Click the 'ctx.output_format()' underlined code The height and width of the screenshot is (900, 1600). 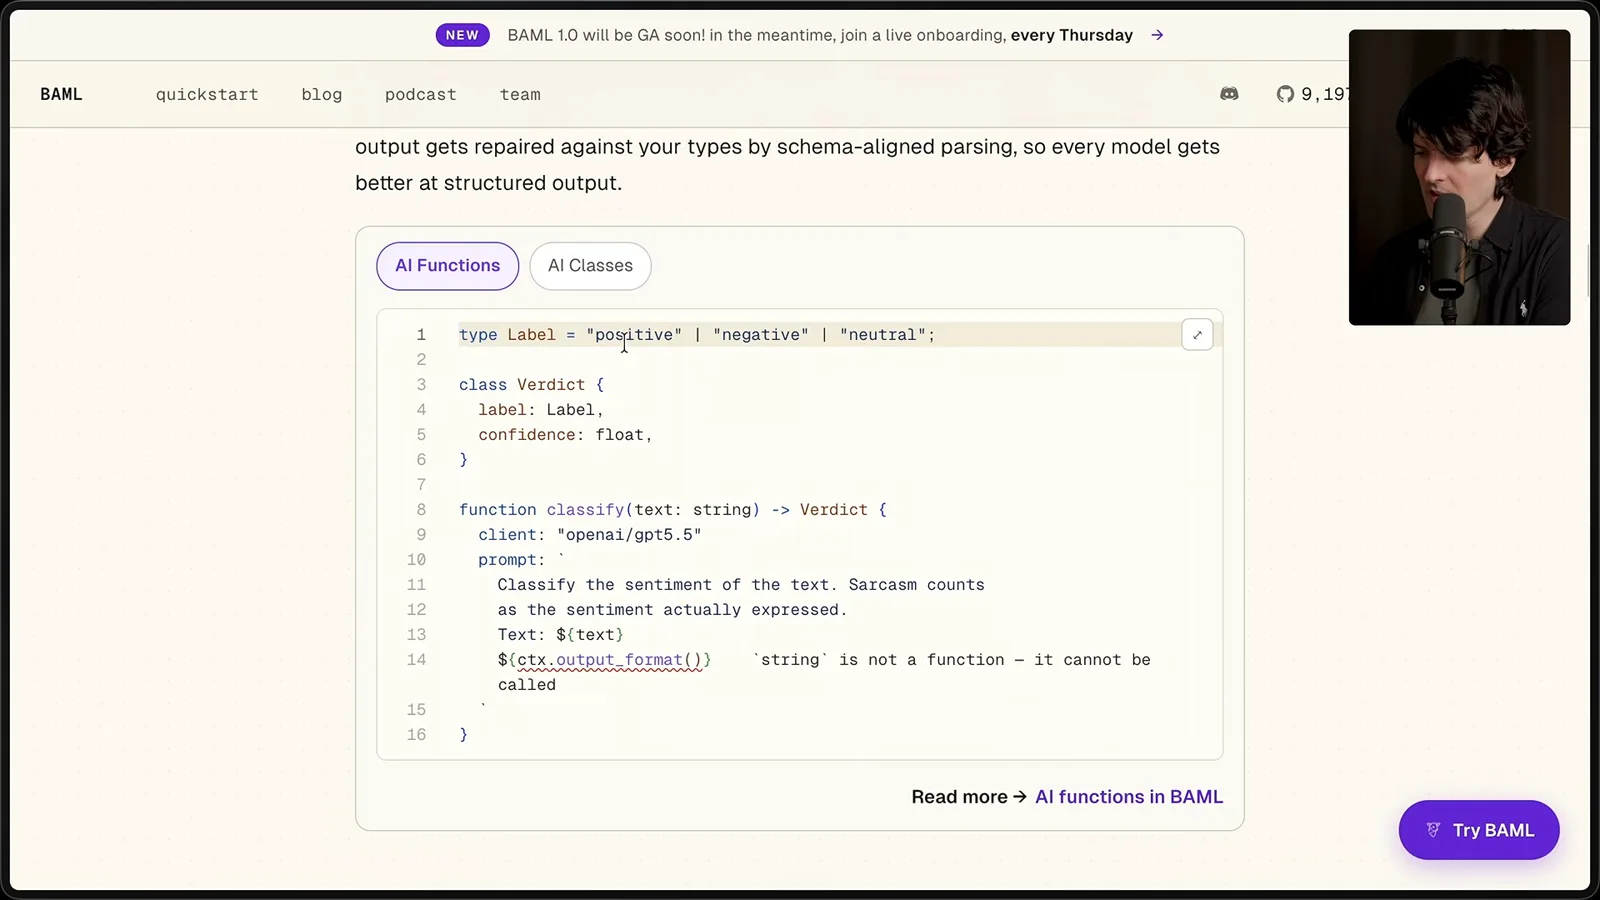610,660
